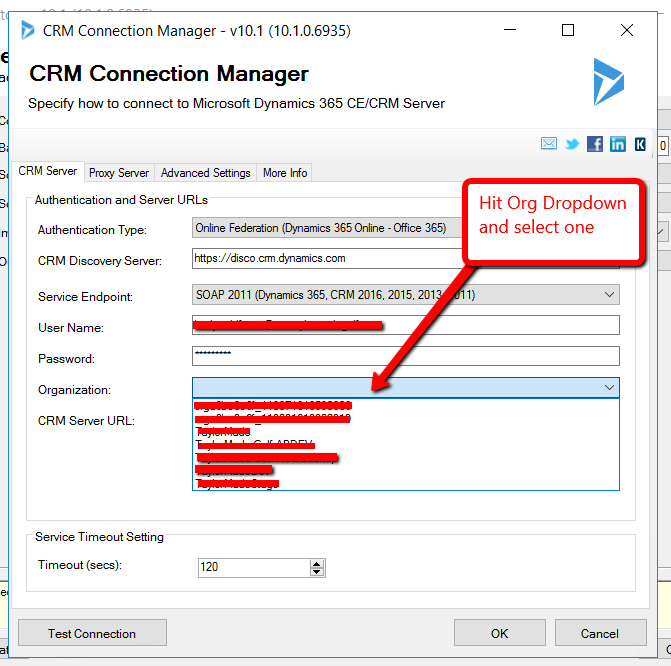Dismiss dialog with Cancel button

tap(600, 633)
